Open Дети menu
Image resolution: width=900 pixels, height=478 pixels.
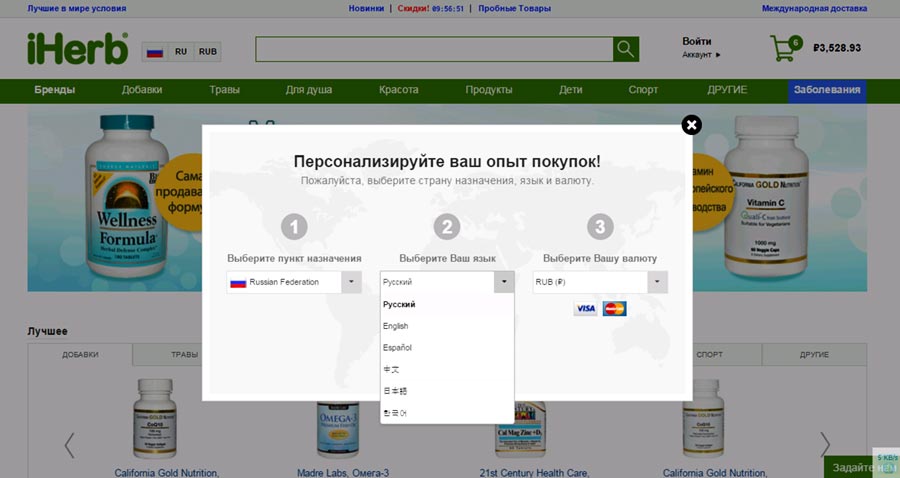pos(571,90)
